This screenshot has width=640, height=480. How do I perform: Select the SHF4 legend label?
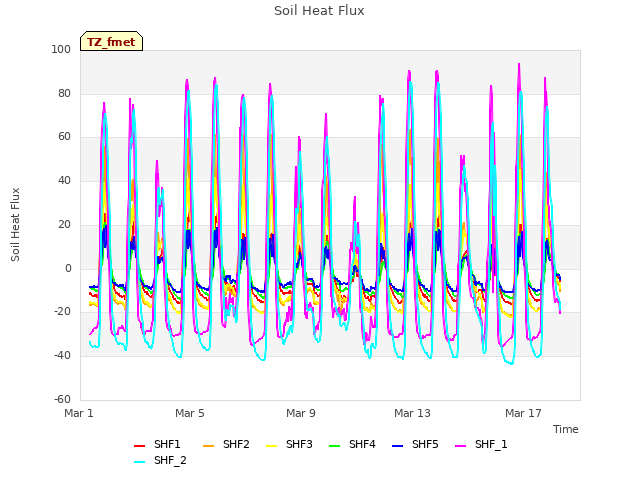(x=362, y=444)
